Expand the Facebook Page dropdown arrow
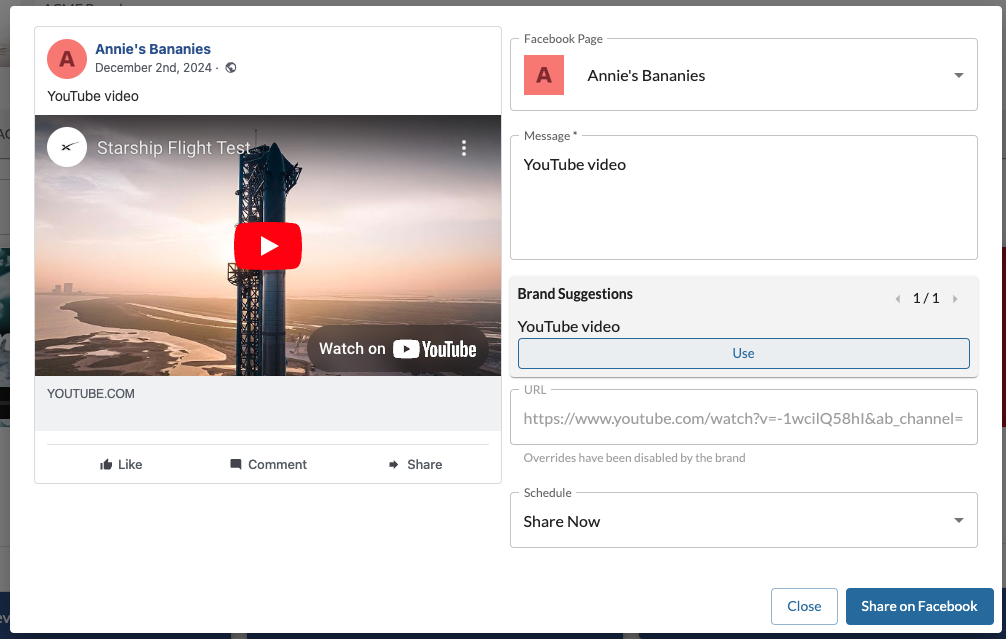This screenshot has height=639, width=1006. pyautogui.click(x=959, y=75)
